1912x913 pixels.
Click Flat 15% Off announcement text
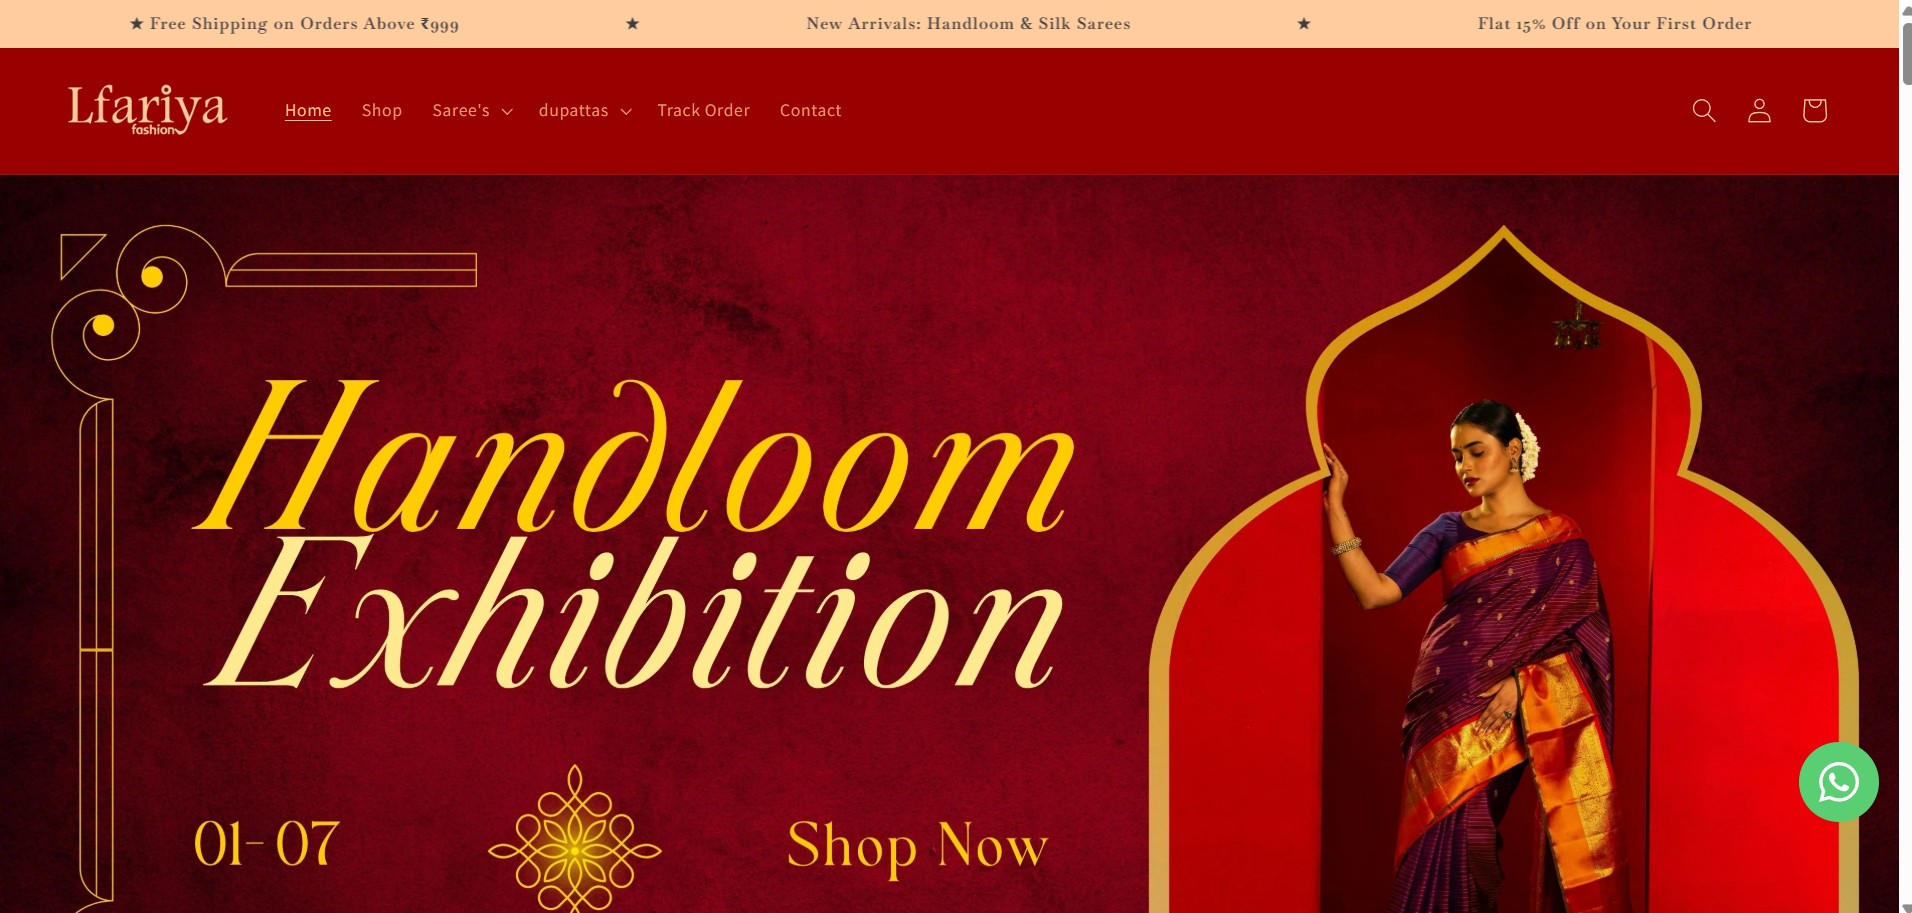[1614, 24]
